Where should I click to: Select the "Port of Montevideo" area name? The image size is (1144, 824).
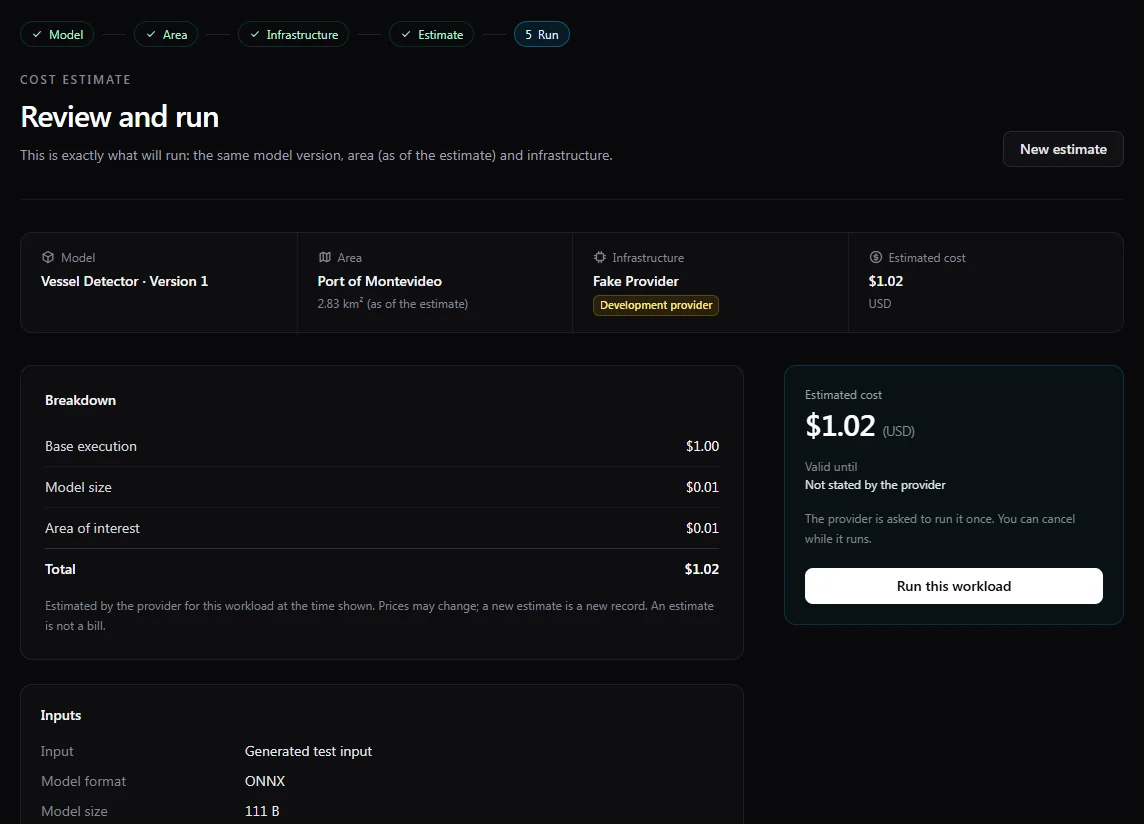379,281
